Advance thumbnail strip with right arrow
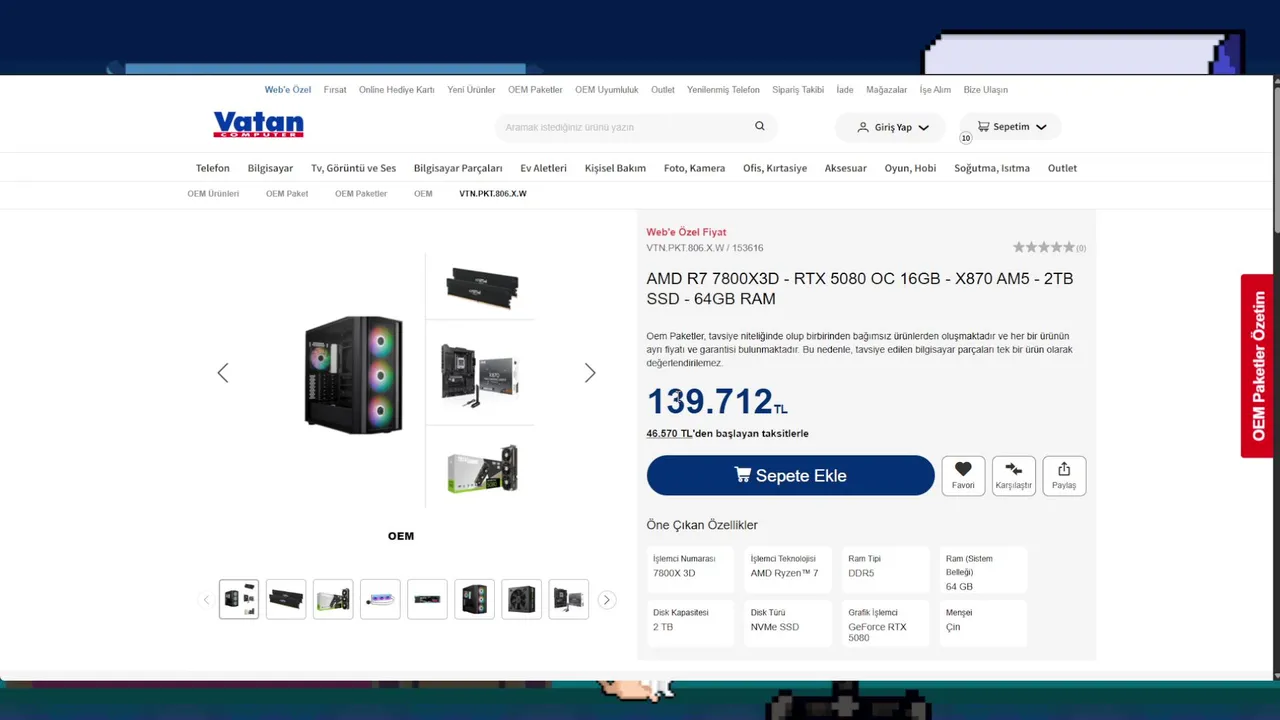This screenshot has width=1280, height=720. pyautogui.click(x=607, y=600)
